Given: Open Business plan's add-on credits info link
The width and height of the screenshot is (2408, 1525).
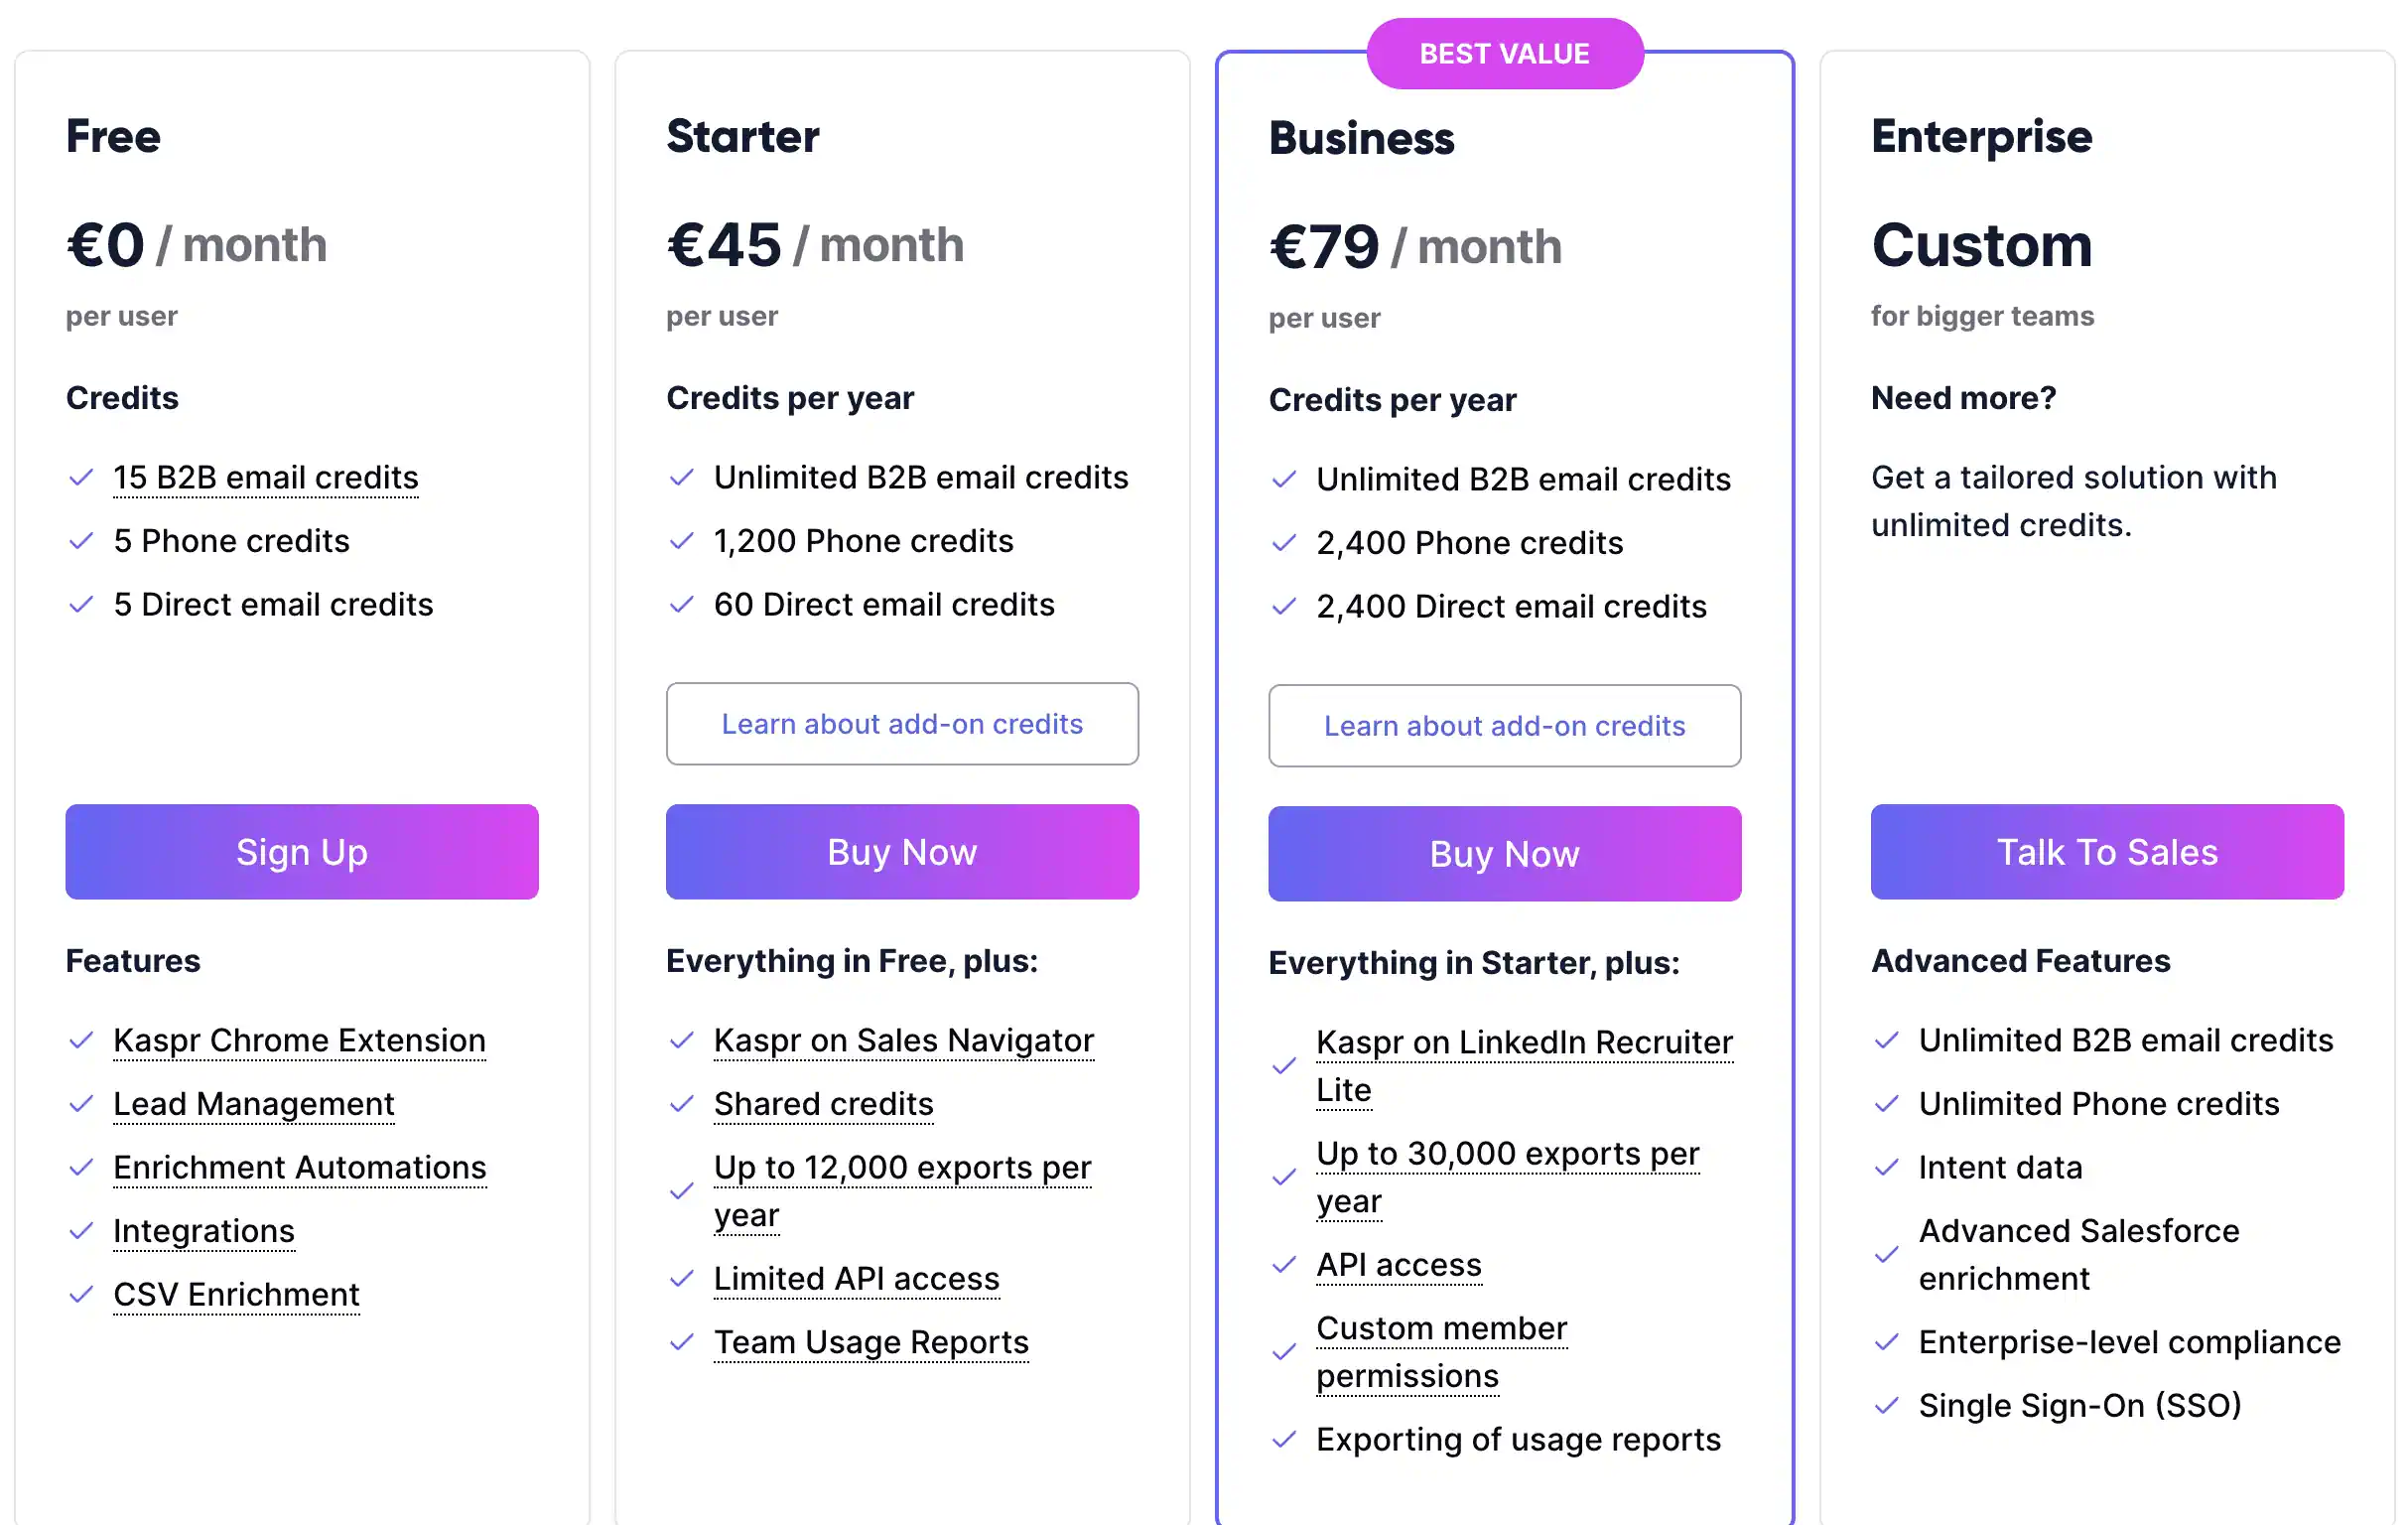Looking at the screenshot, I should coord(1503,726).
